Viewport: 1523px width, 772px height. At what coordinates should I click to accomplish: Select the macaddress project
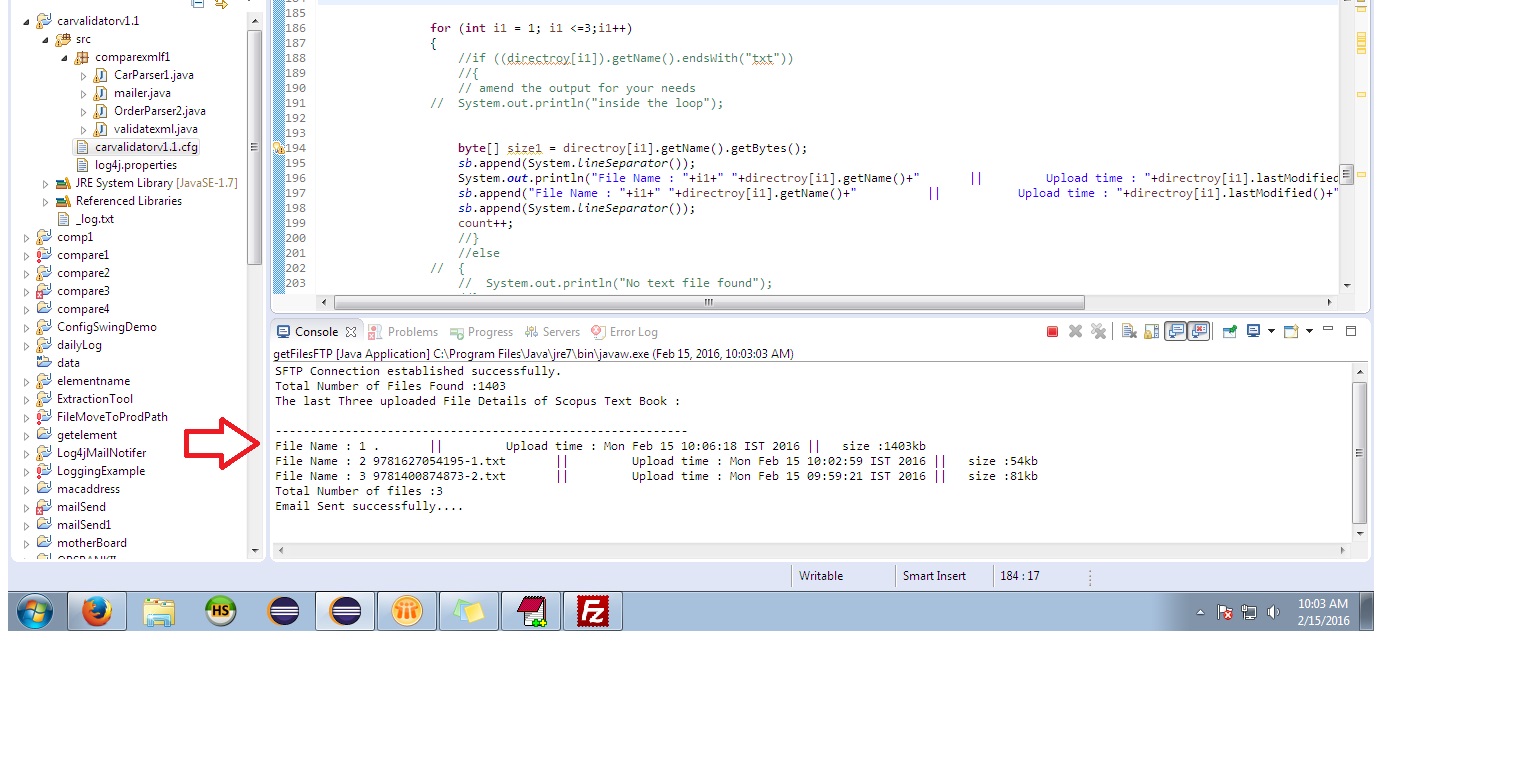[x=88, y=489]
